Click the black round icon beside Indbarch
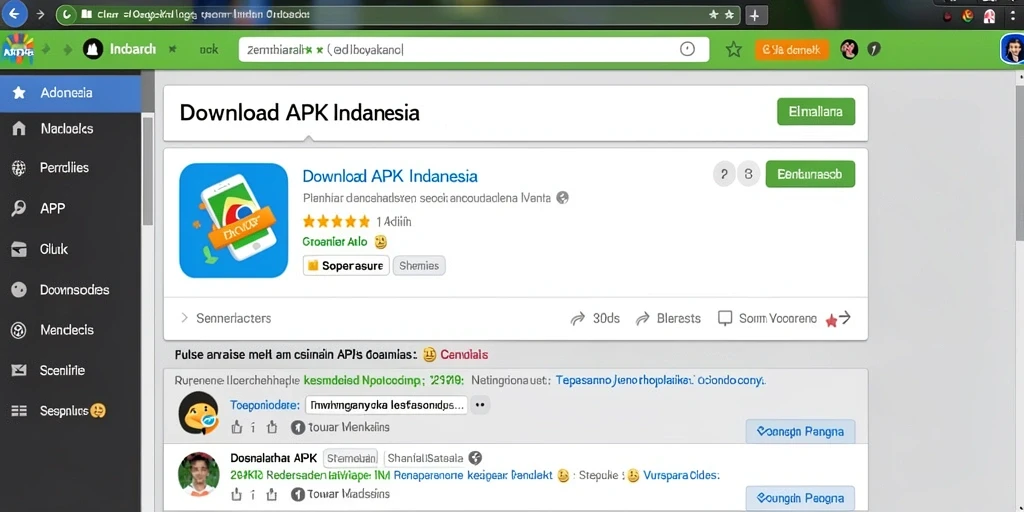 93,49
